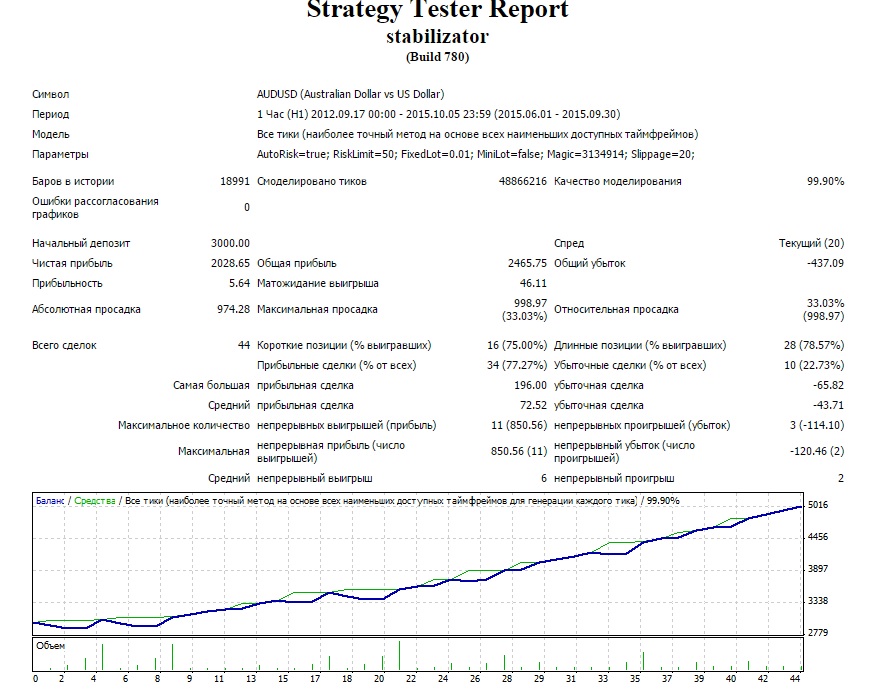Click total trades value 44
The width and height of the screenshot is (887, 693).
tap(244, 346)
